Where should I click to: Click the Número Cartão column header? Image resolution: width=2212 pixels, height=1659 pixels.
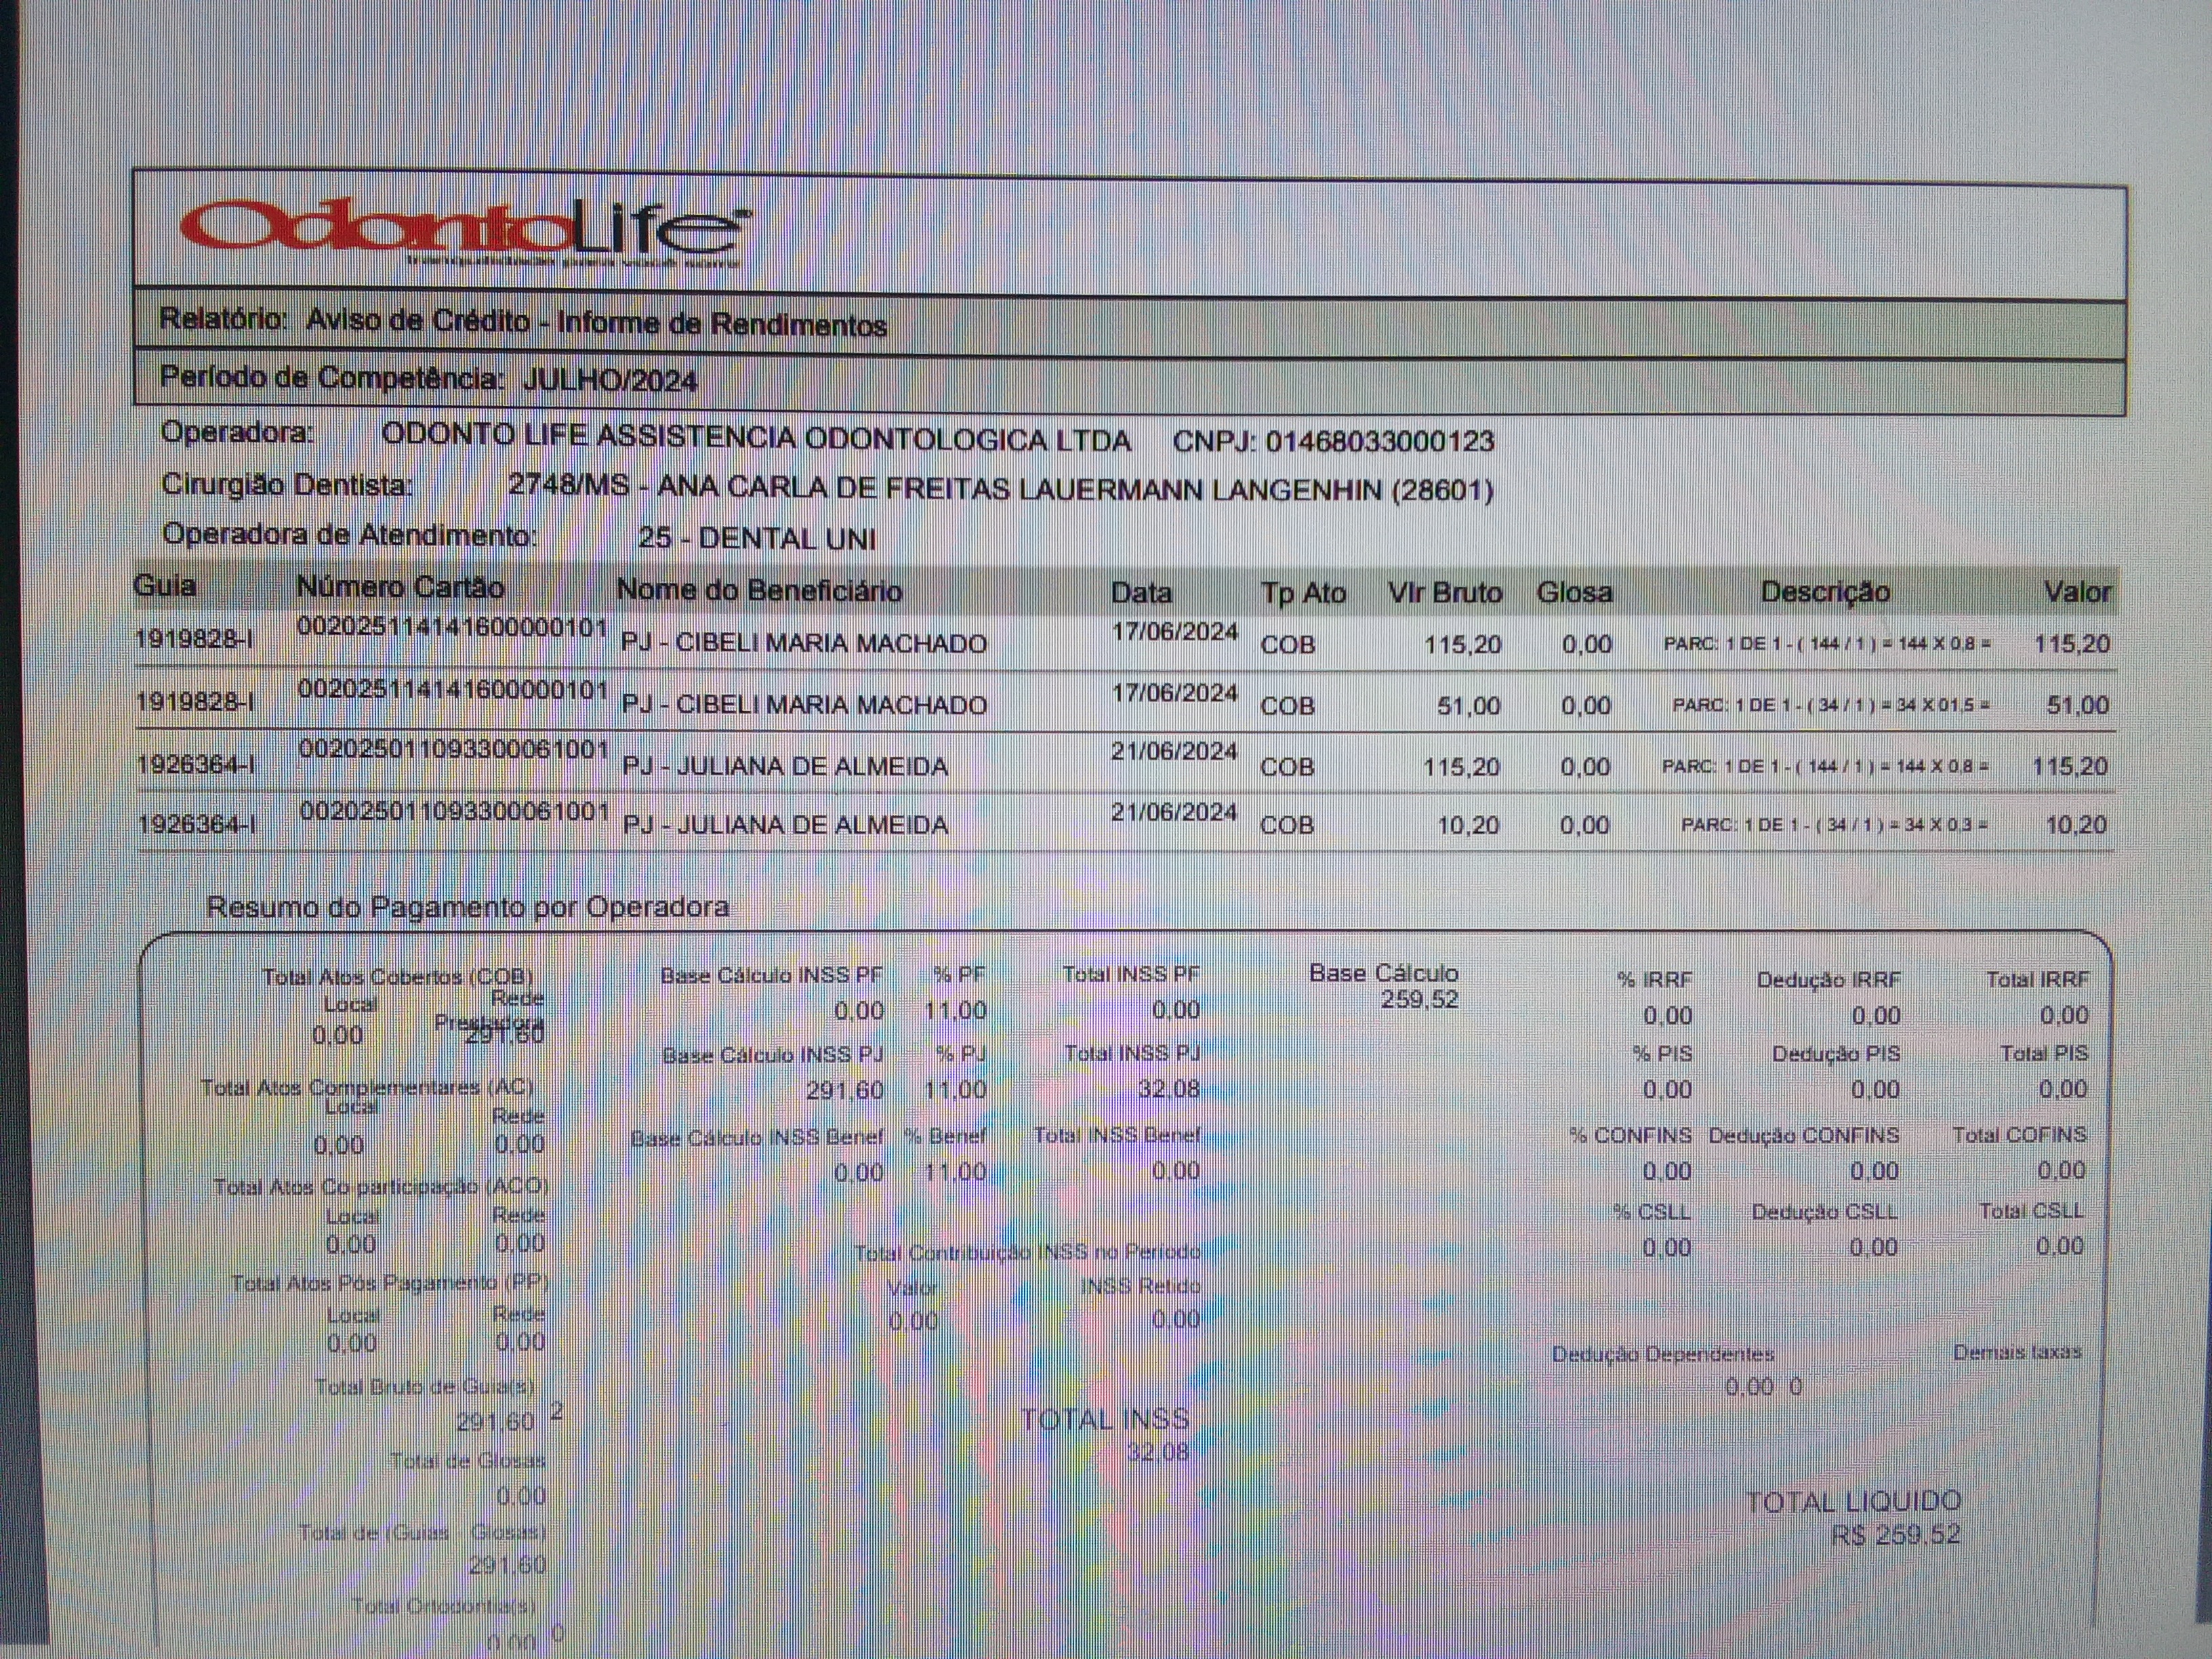(400, 587)
